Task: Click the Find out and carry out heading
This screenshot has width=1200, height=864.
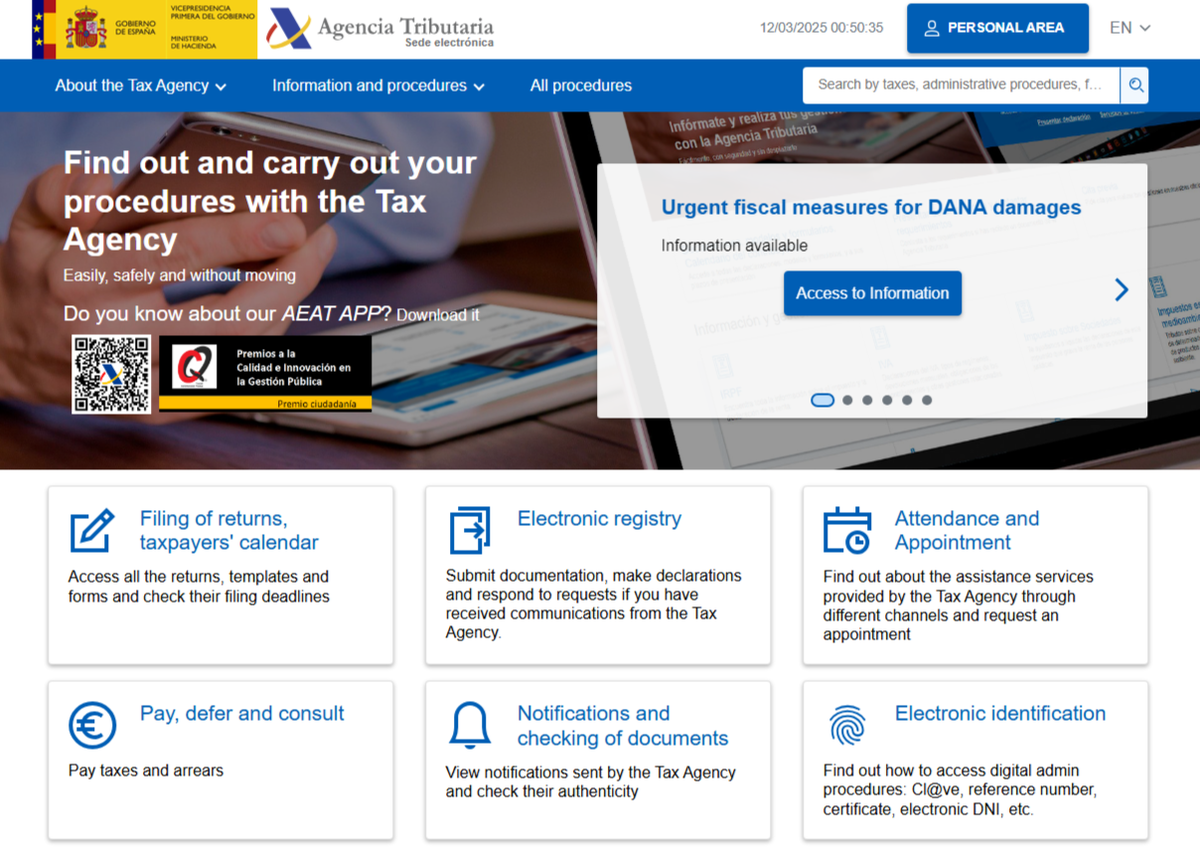Action: tap(270, 201)
